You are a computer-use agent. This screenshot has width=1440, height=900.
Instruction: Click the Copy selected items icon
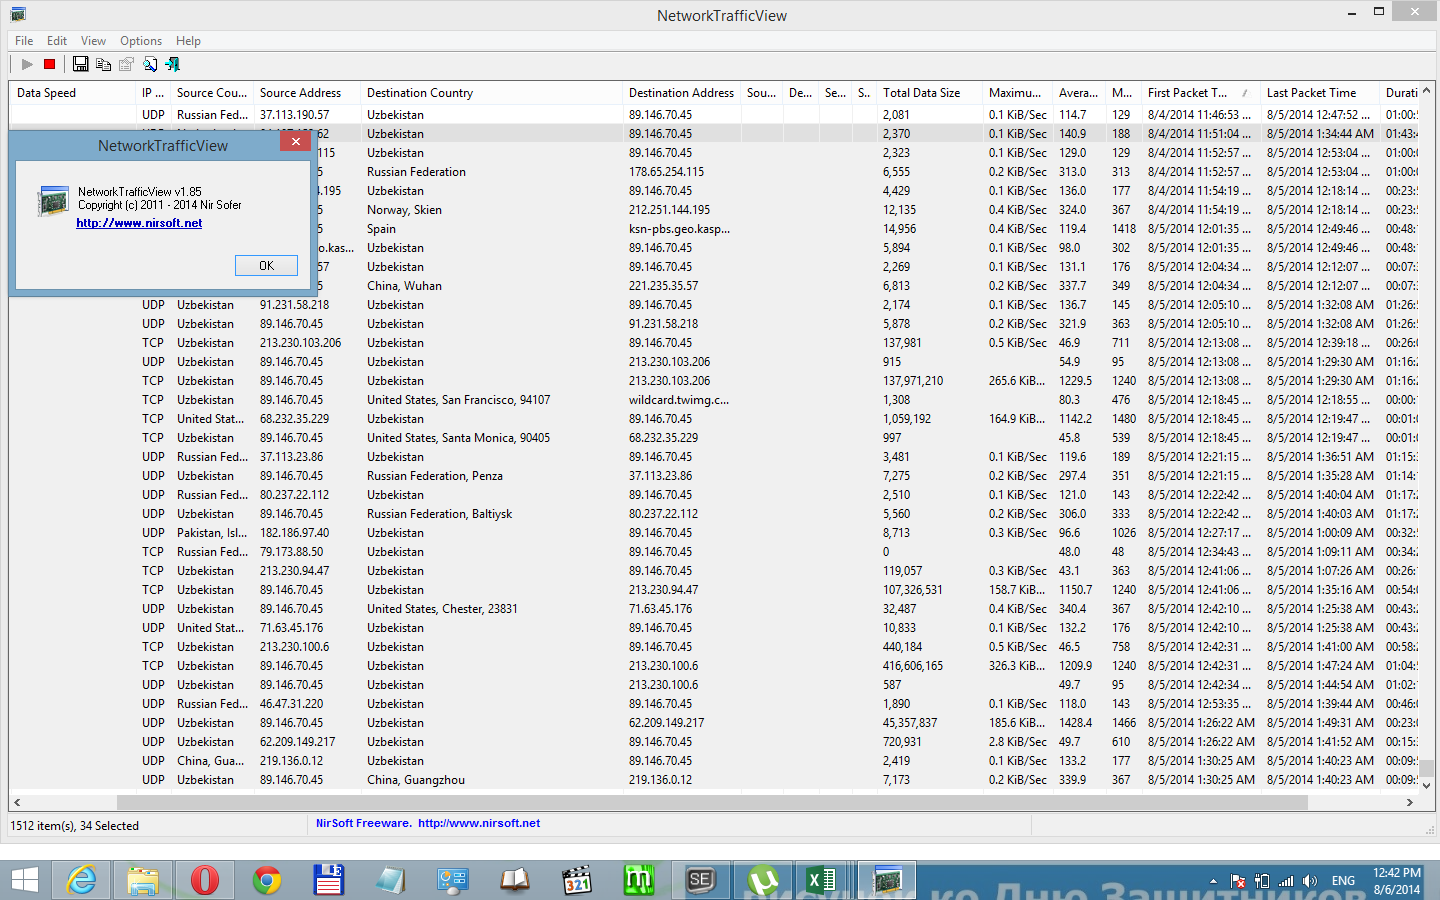pyautogui.click(x=103, y=64)
